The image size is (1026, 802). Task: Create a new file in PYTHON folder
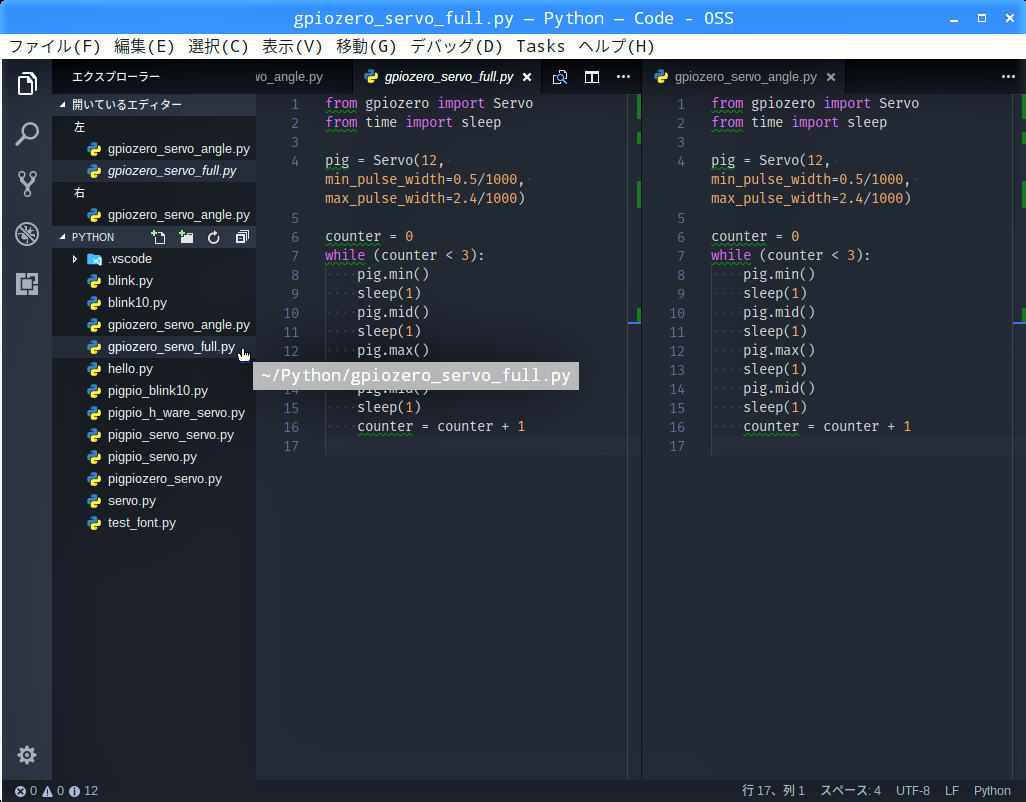[158, 237]
